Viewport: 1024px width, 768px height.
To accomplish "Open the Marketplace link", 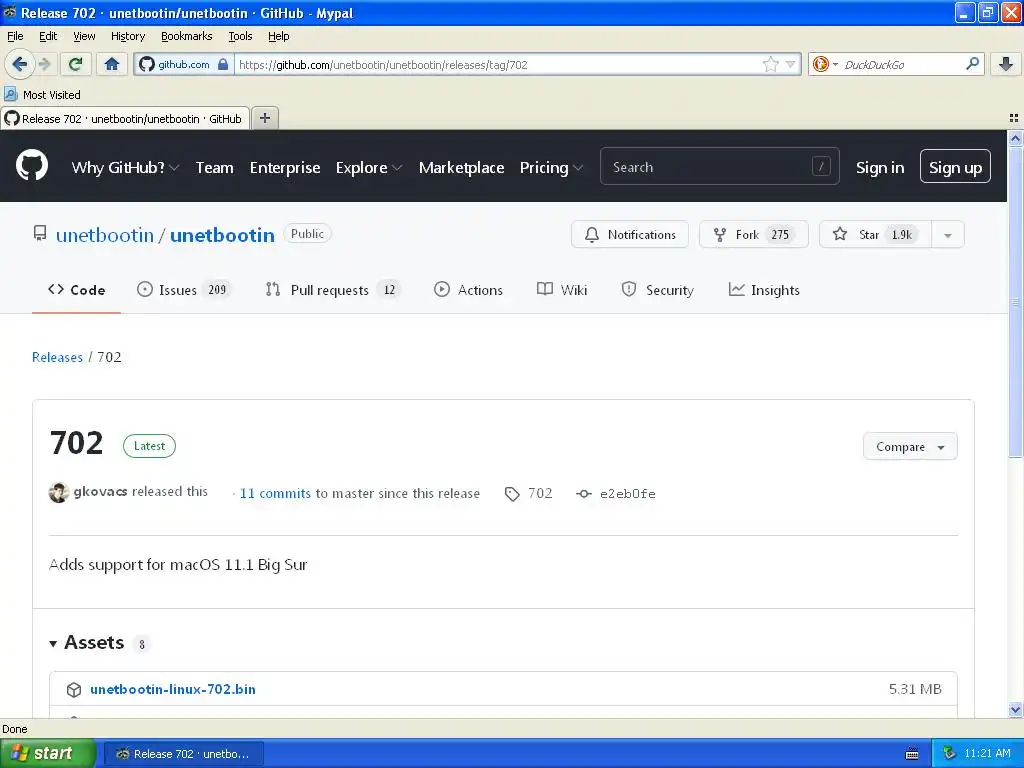I will (461, 168).
